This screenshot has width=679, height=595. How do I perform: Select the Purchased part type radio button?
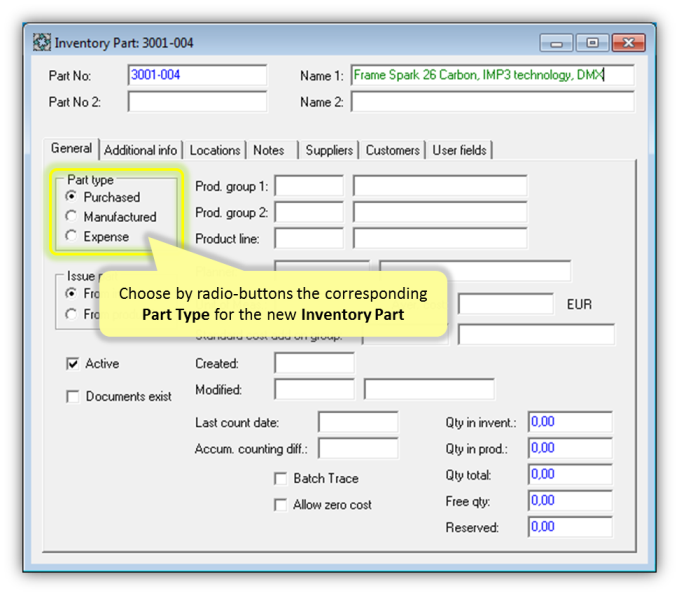pyautogui.click(x=71, y=197)
